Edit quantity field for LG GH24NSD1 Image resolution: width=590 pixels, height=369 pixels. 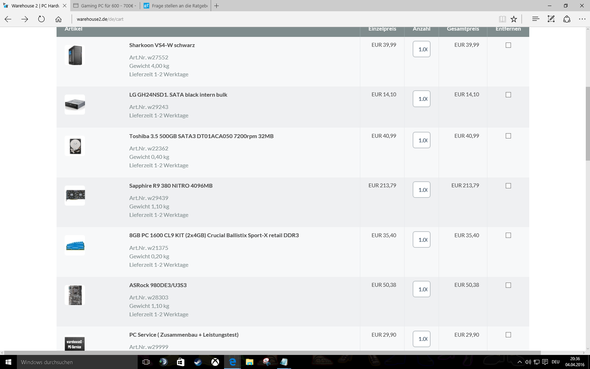(x=421, y=99)
